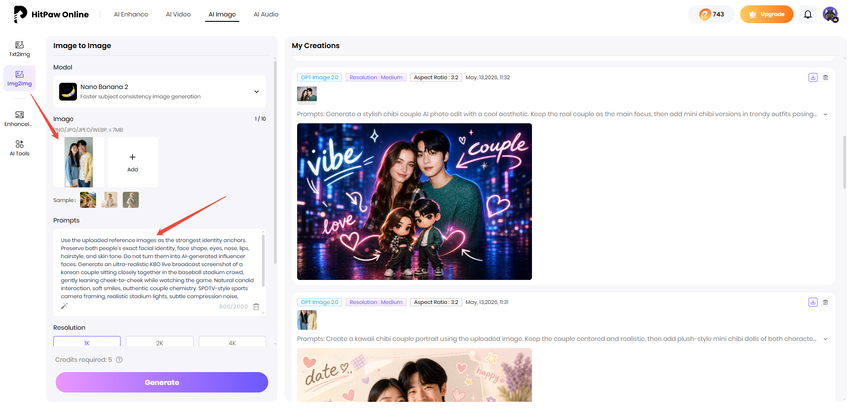Click the Nano Banana 2 model icon
This screenshot has height=409, width=854.
[x=68, y=91]
